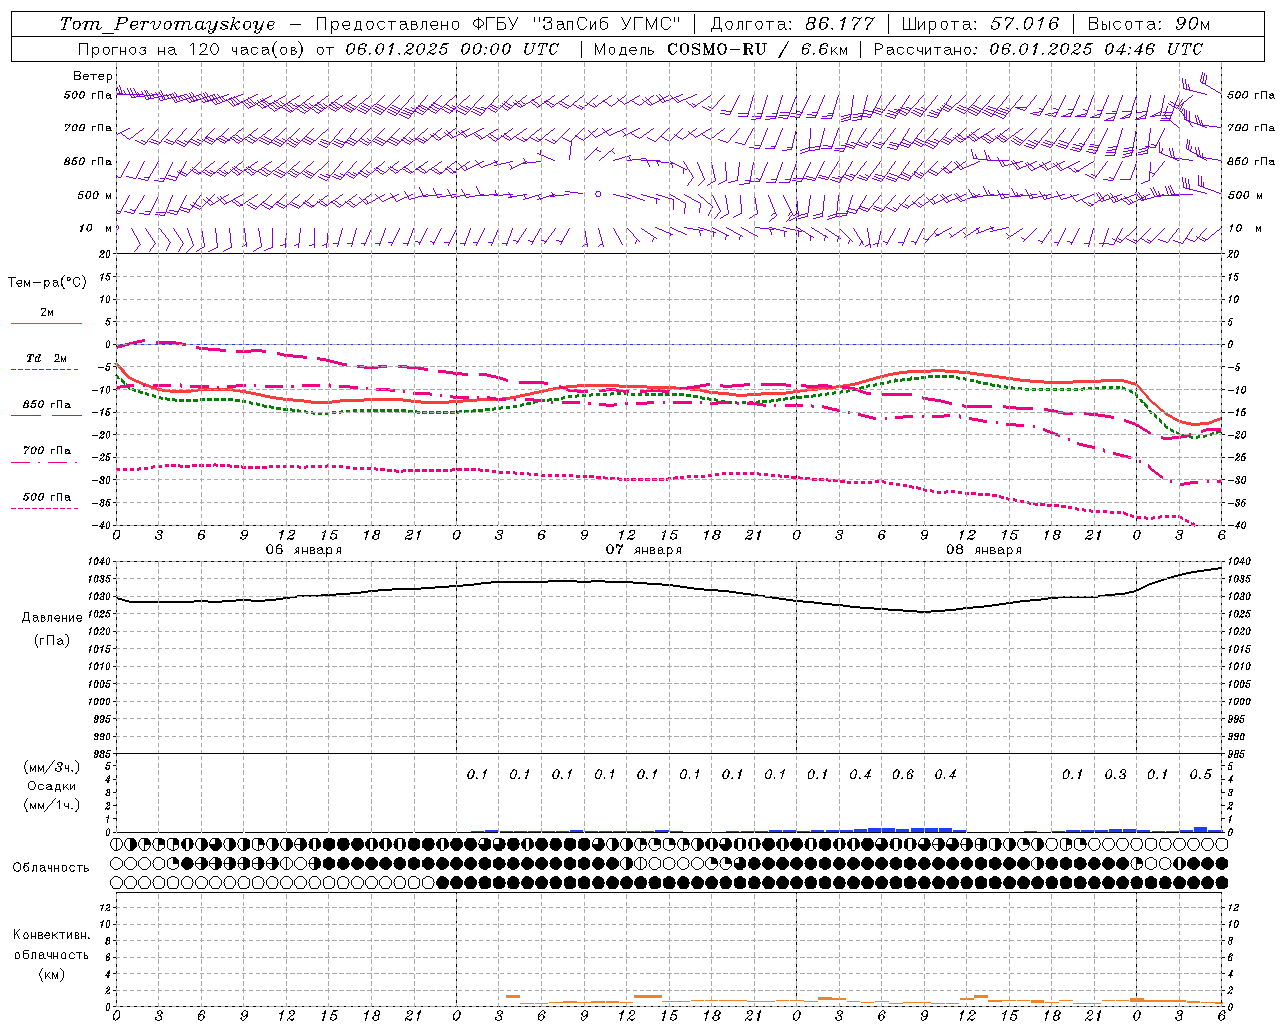
Task: Click the 850 гПа temperature legend entry
Action: point(47,405)
